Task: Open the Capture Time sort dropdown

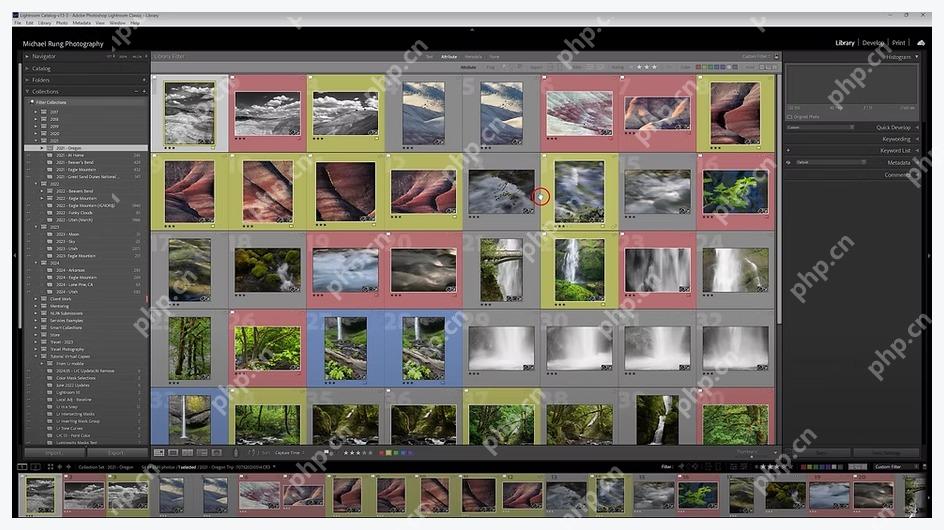Action: click(x=290, y=452)
